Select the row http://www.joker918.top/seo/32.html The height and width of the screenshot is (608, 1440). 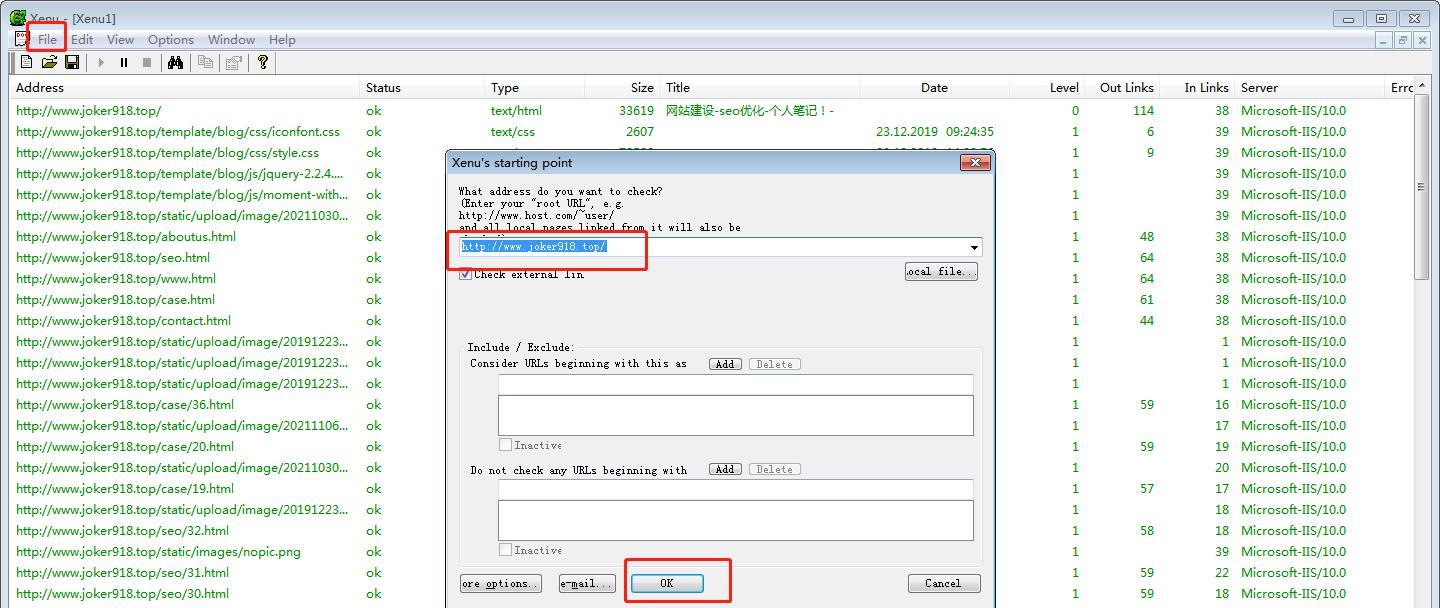click(x=713, y=531)
